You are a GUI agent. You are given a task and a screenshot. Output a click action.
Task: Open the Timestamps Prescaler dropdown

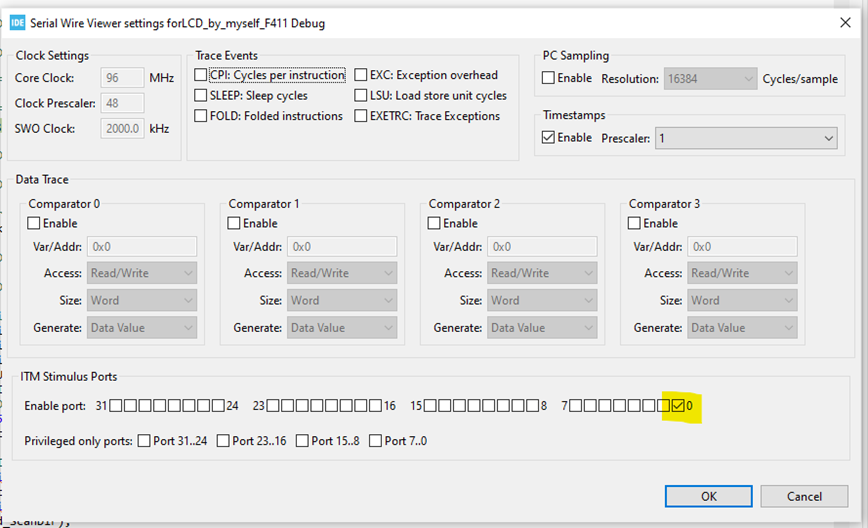point(746,138)
